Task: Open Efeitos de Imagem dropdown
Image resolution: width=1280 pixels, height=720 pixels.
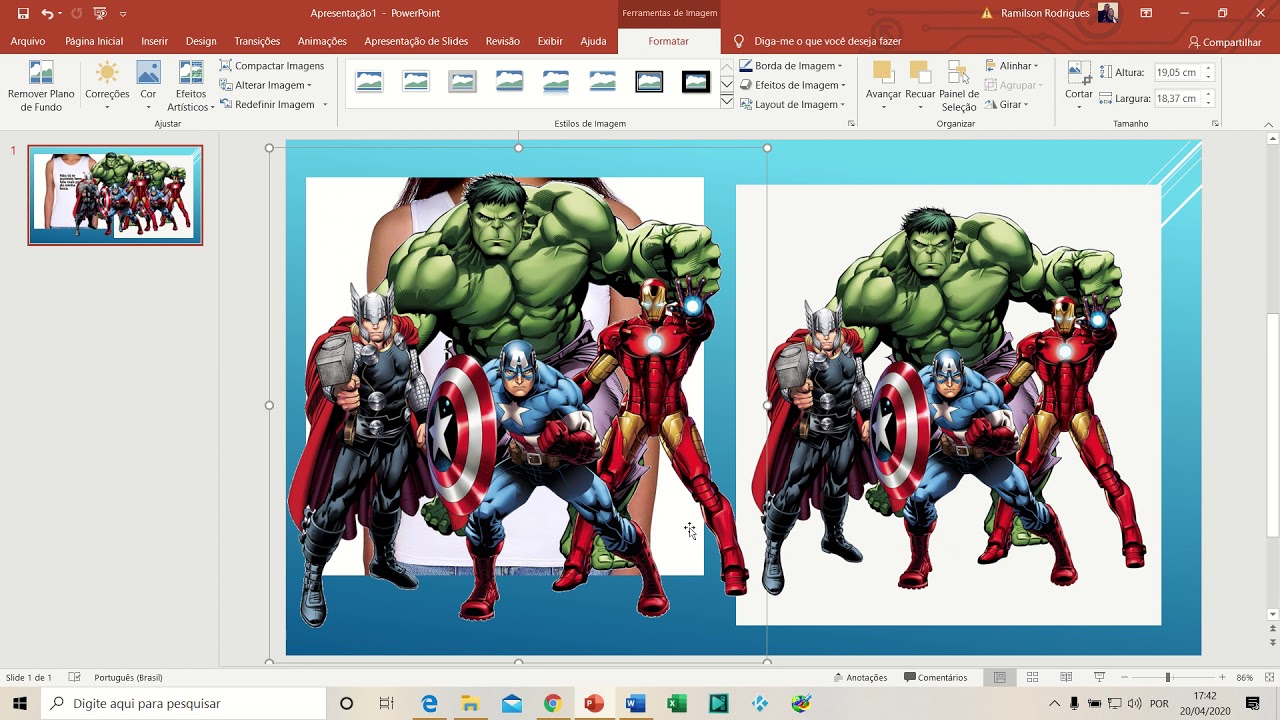Action: coord(791,85)
